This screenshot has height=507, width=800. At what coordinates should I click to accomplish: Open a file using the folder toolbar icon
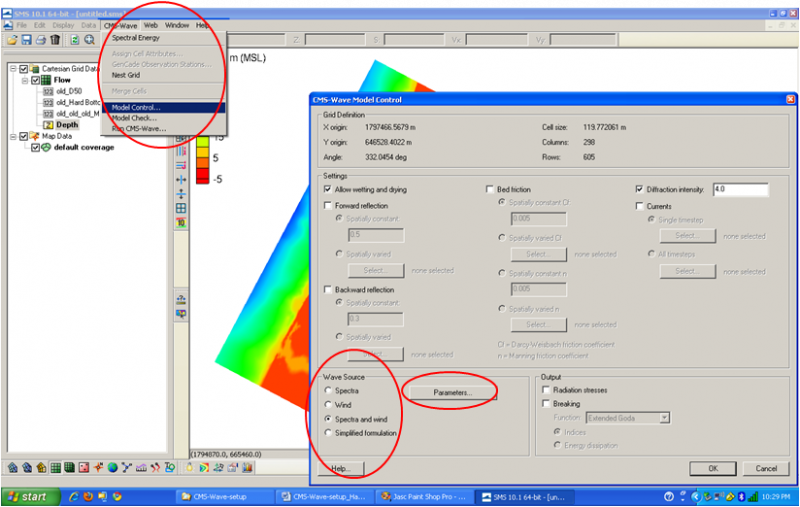point(12,40)
